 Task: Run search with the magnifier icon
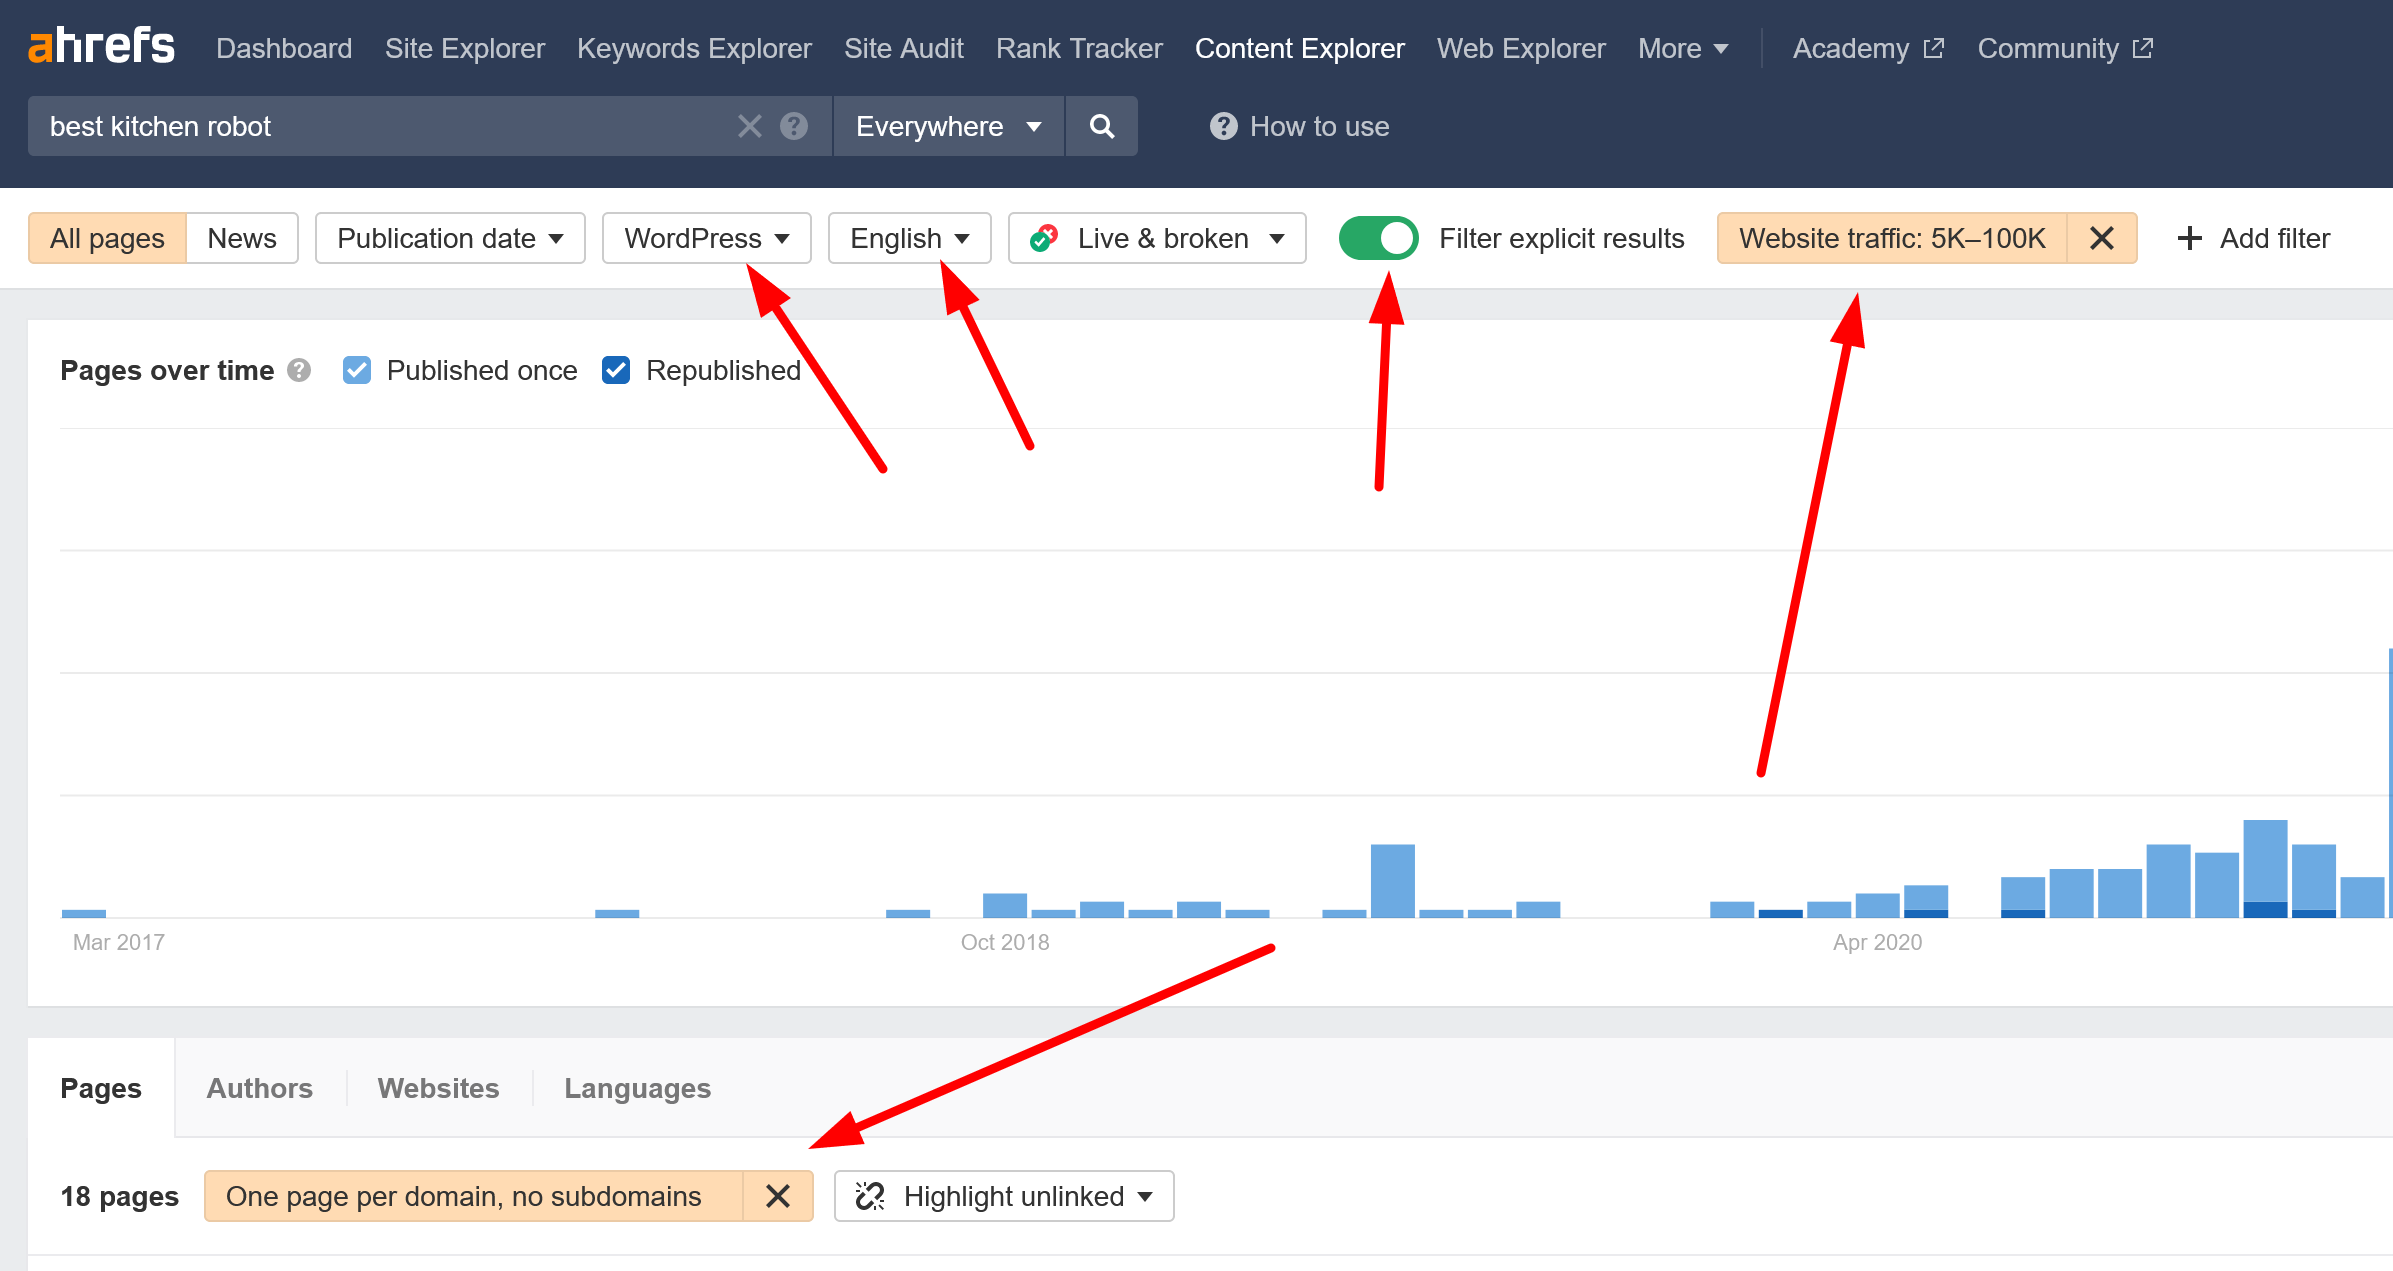click(1101, 126)
